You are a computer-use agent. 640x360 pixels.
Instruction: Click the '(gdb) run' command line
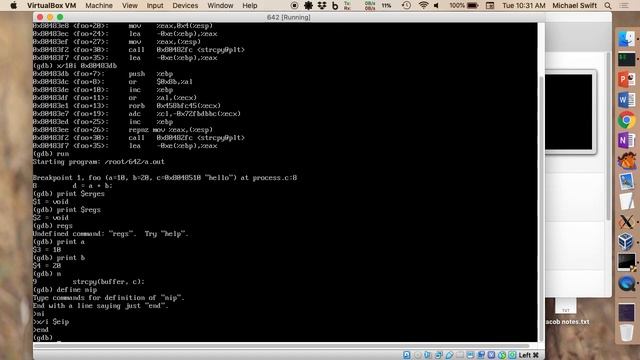tap(51, 154)
